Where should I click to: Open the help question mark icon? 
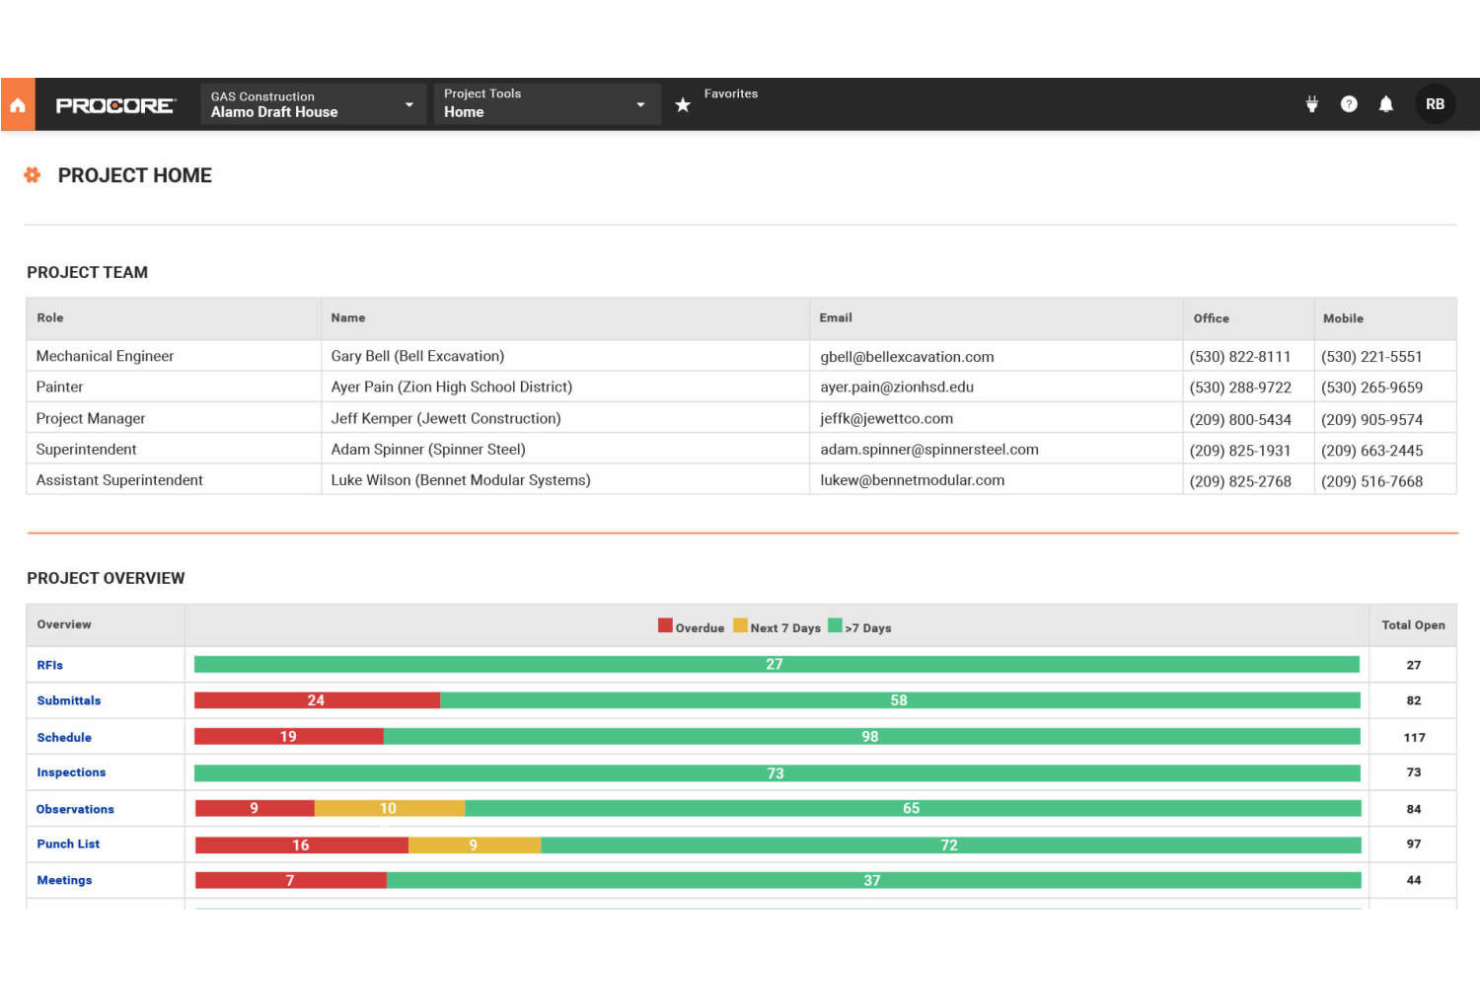1349,104
